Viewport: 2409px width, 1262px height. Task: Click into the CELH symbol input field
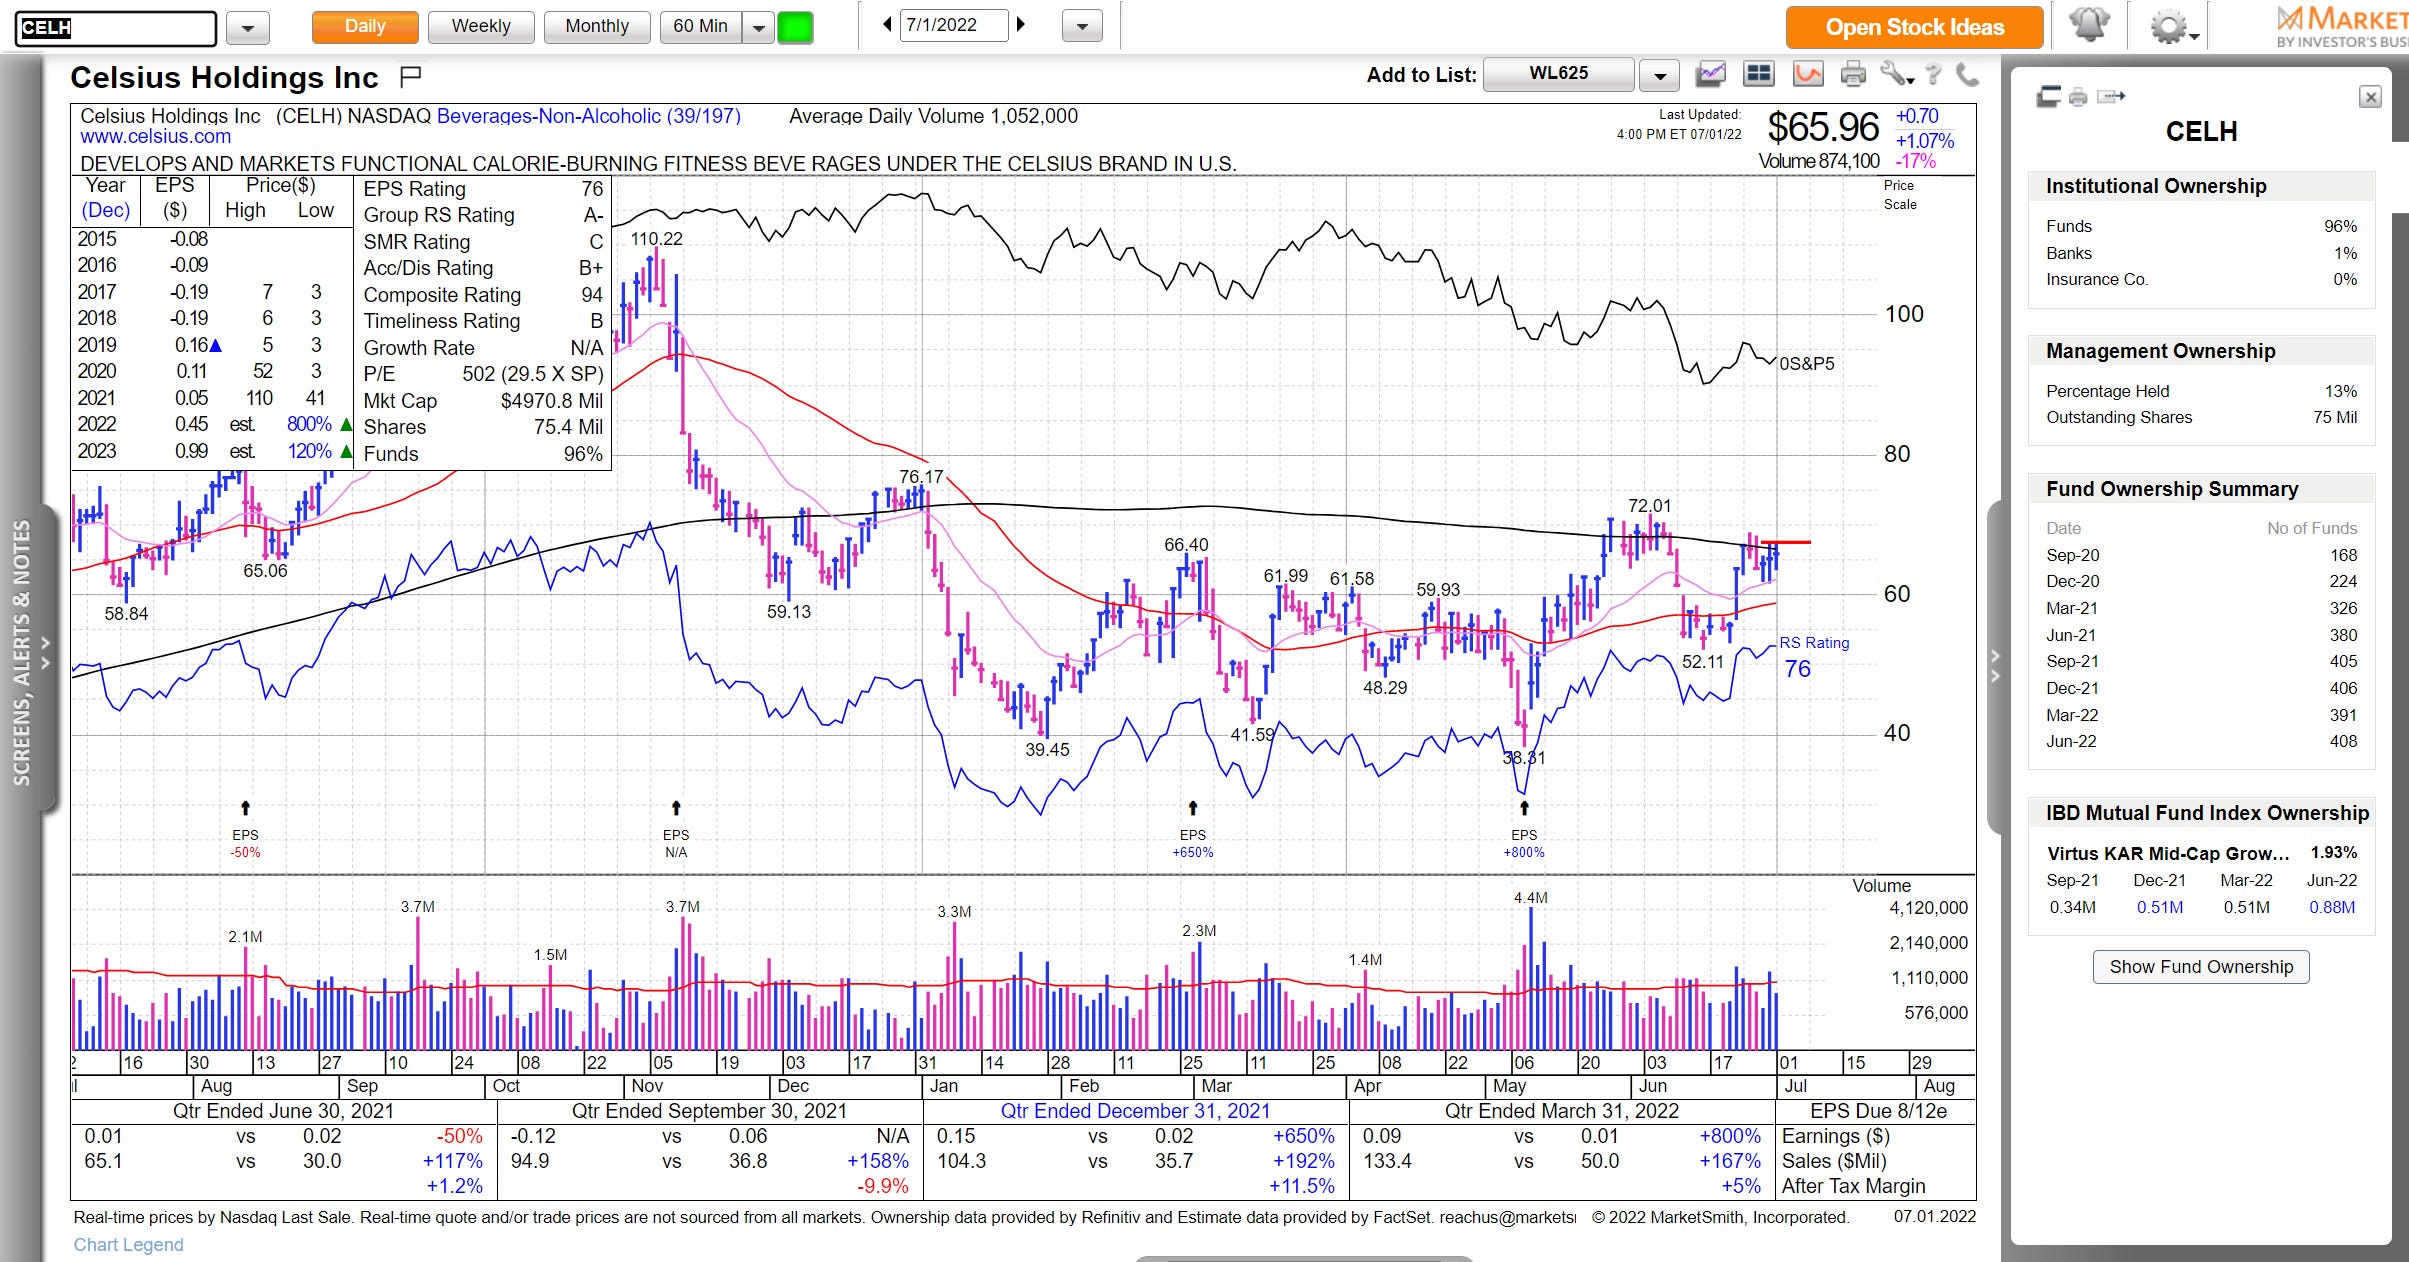click(116, 28)
